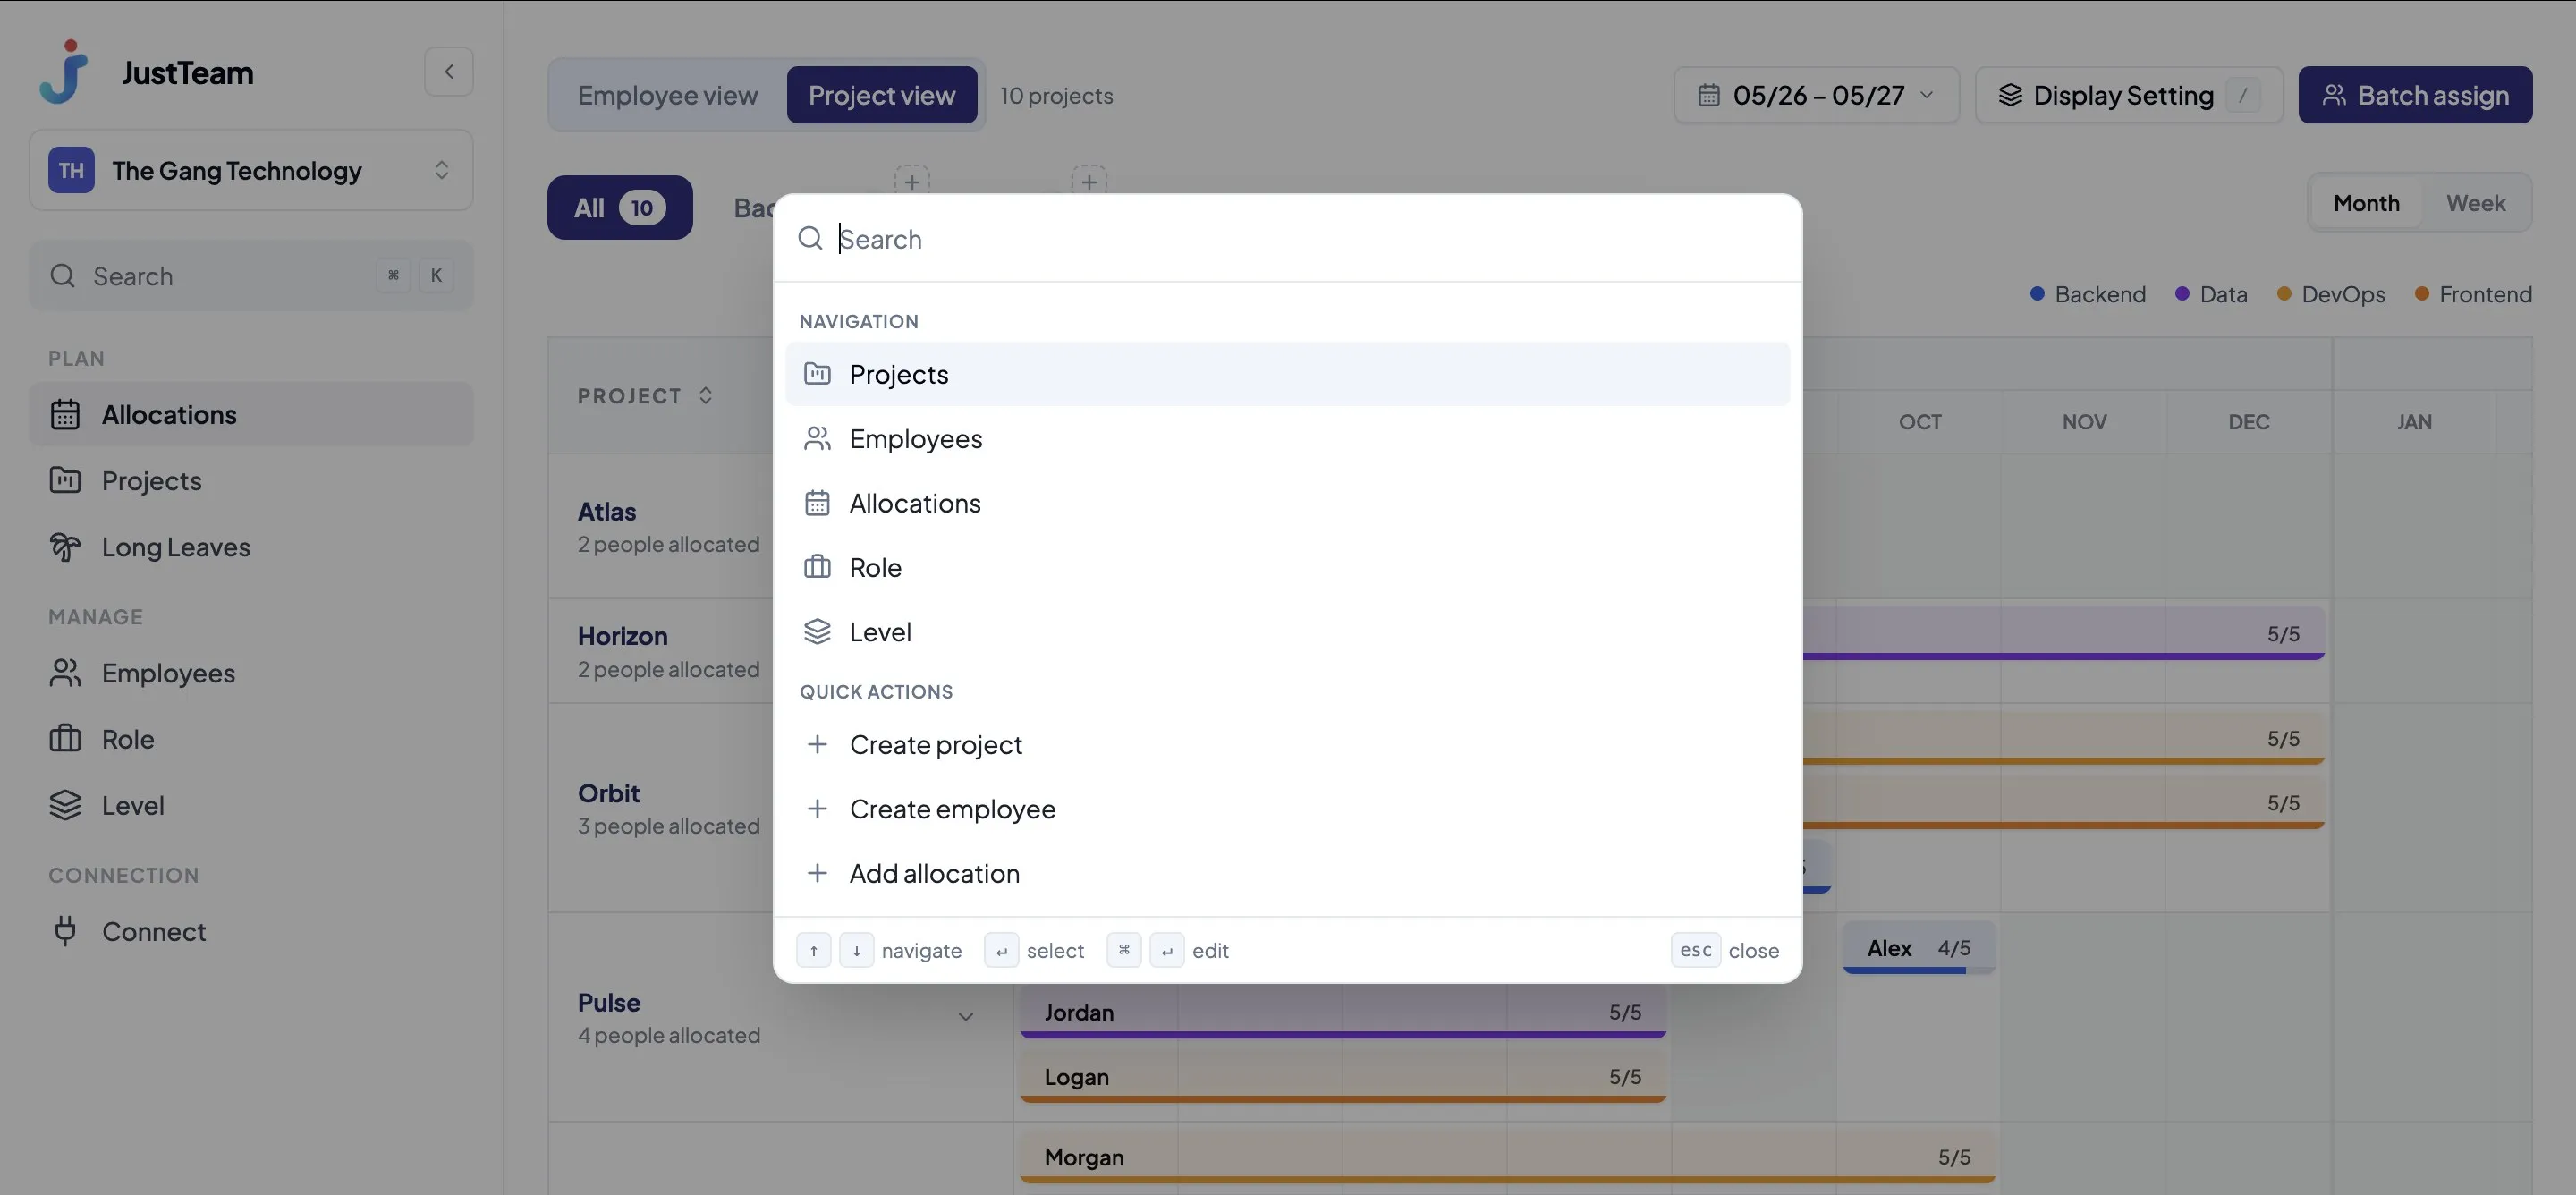This screenshot has width=2576, height=1195.
Task: Click the sidebar search magnifier icon
Action: 63,276
